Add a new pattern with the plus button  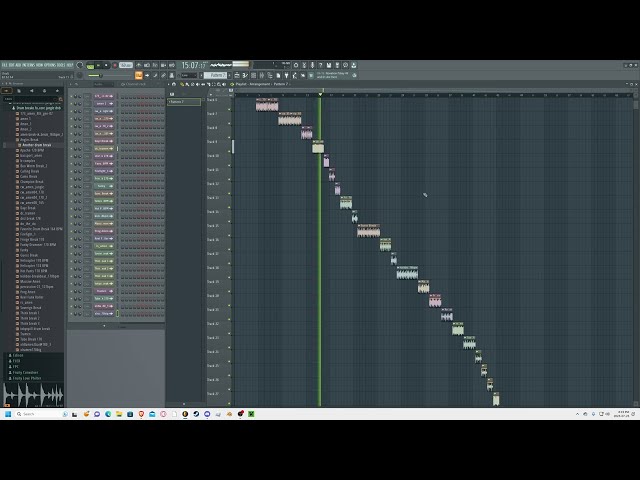pyautogui.click(x=230, y=76)
